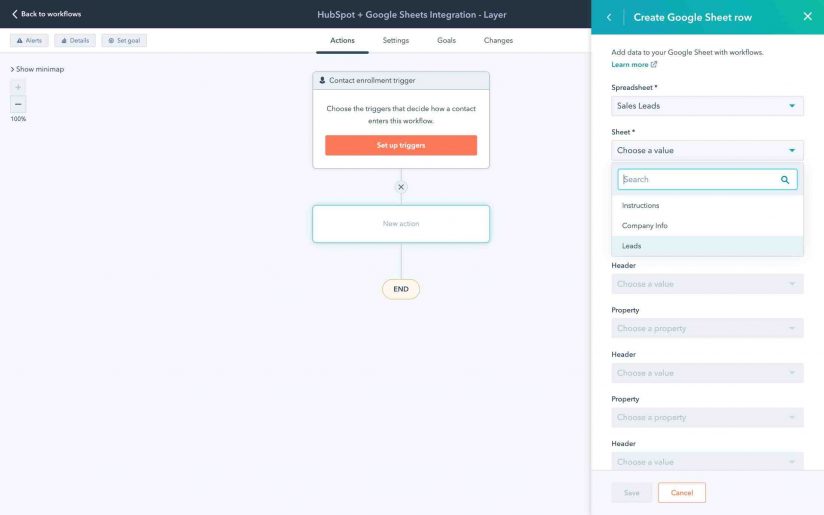Close the Create Google Sheet row panel
Screen dimensions: 824x515
click(x=807, y=16)
